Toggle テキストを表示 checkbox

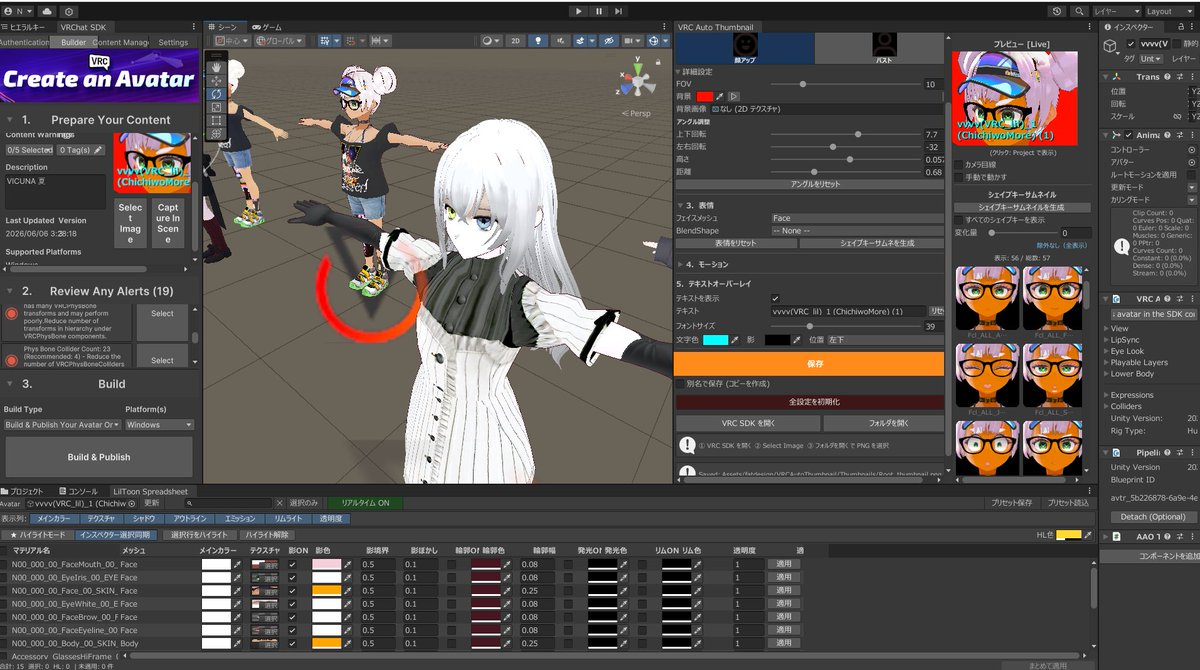[x=775, y=298]
